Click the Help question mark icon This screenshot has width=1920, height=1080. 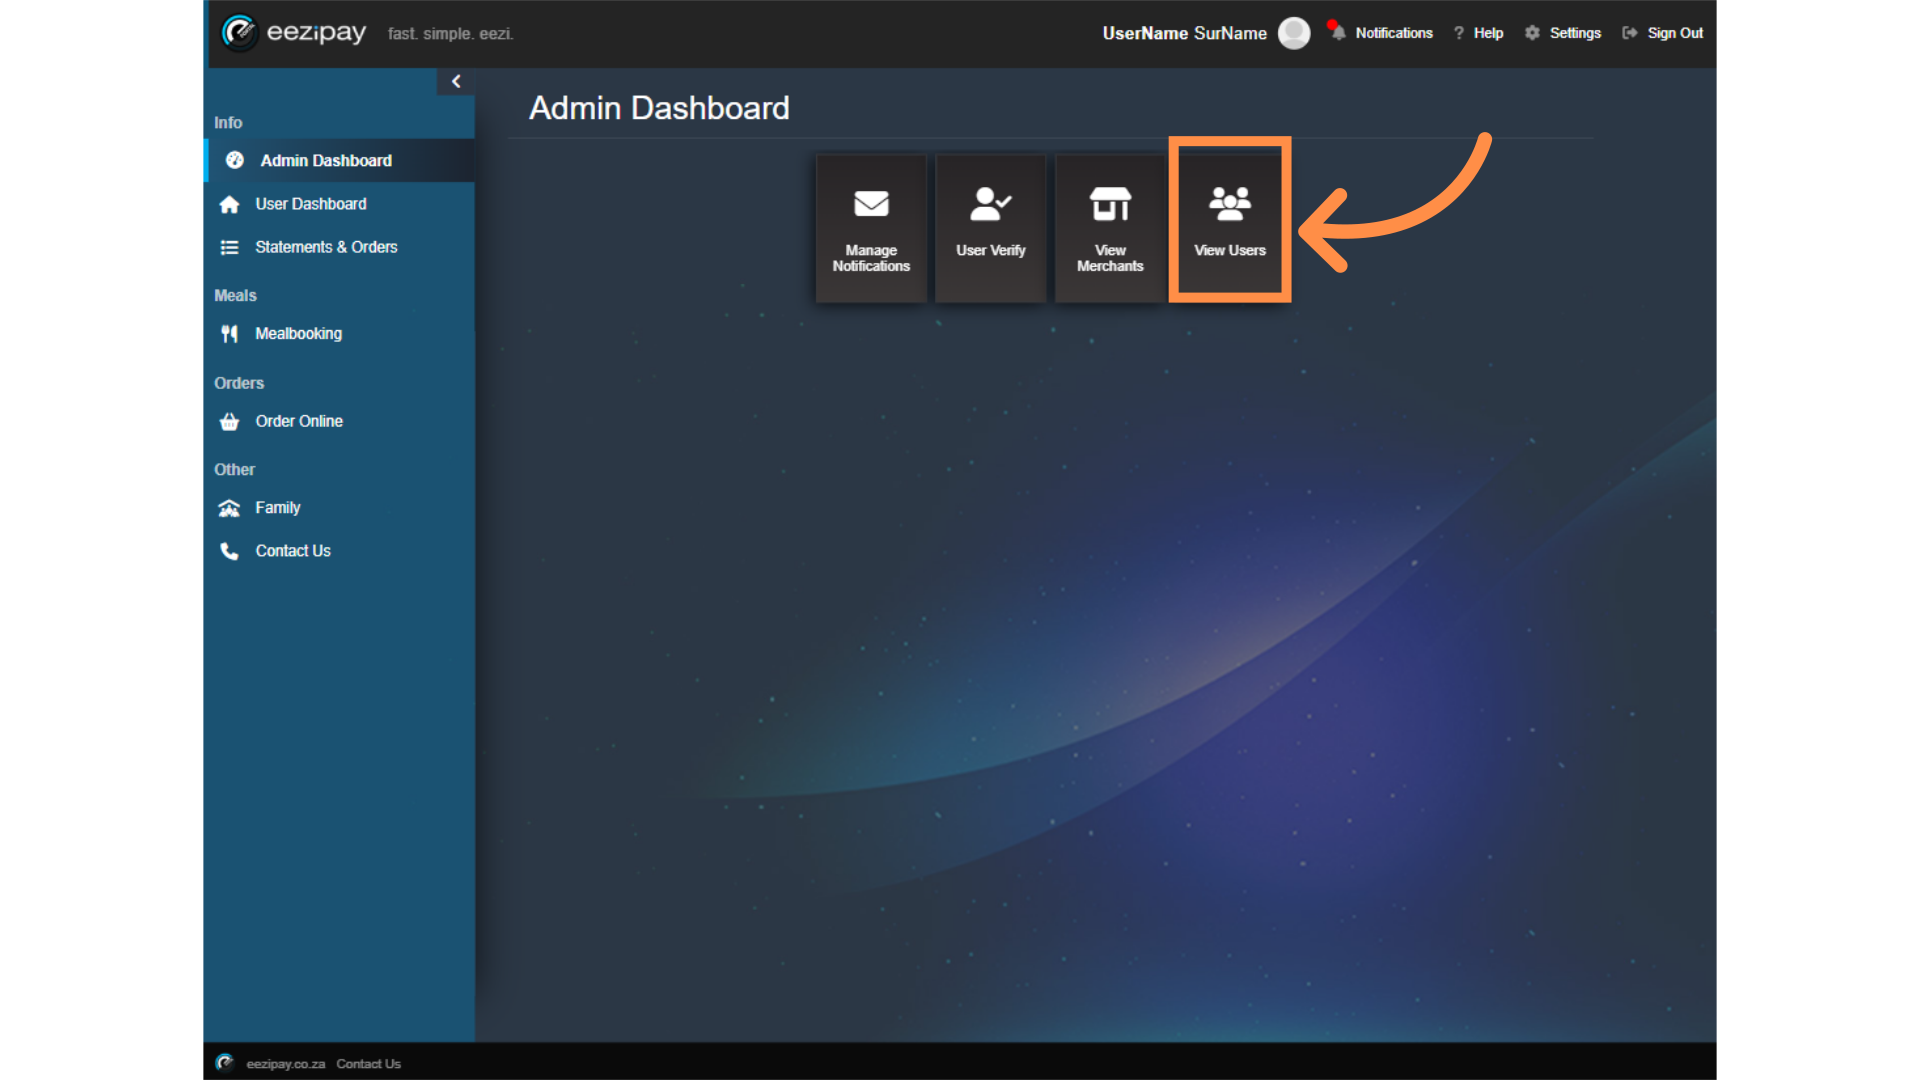click(x=1459, y=33)
